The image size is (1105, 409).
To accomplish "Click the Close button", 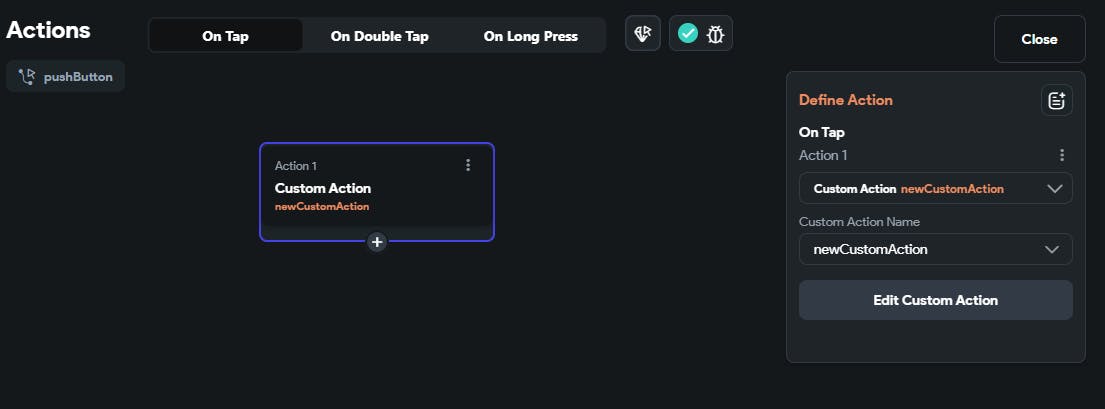I will coord(1039,39).
